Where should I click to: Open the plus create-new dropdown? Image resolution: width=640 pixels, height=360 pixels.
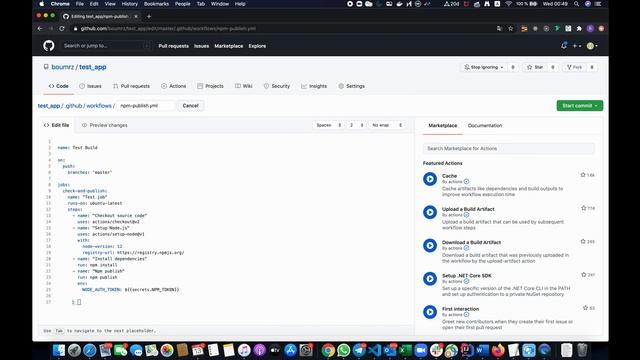(x=576, y=46)
